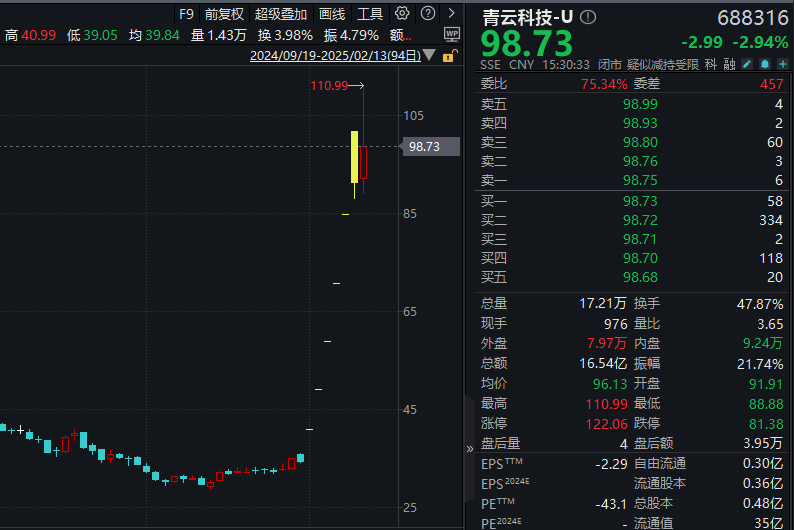Open the help question mark icon
The height and width of the screenshot is (530, 794).
coord(428,13)
